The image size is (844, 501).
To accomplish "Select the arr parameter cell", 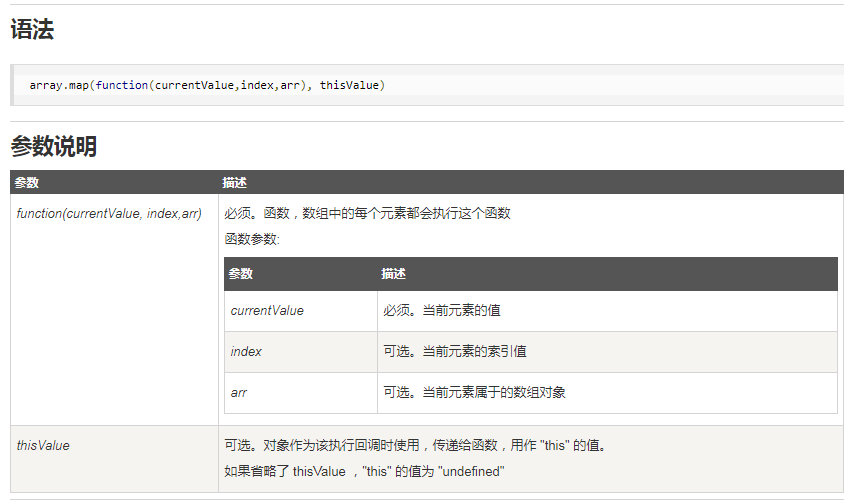I will click(239, 393).
